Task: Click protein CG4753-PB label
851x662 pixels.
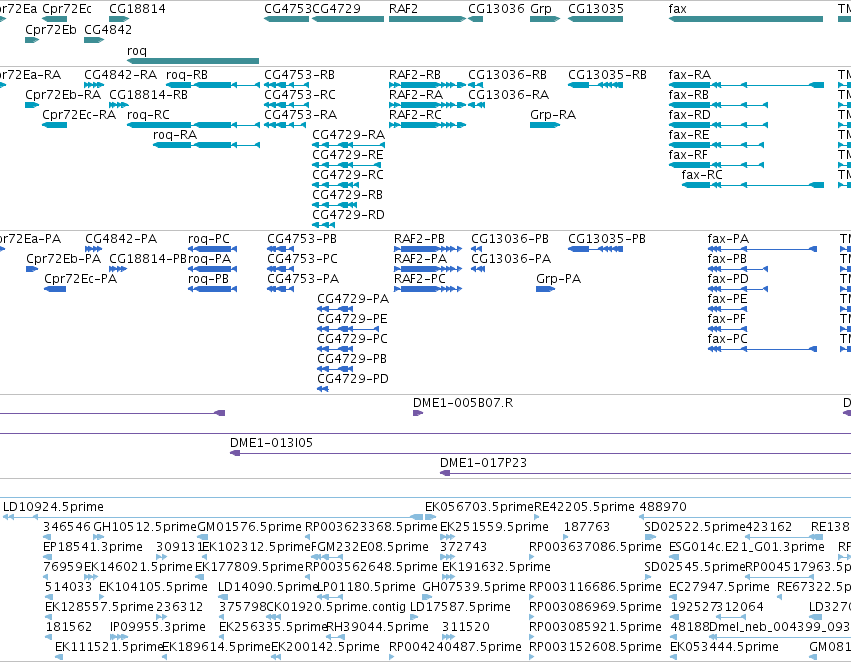Action: pyautogui.click(x=302, y=239)
